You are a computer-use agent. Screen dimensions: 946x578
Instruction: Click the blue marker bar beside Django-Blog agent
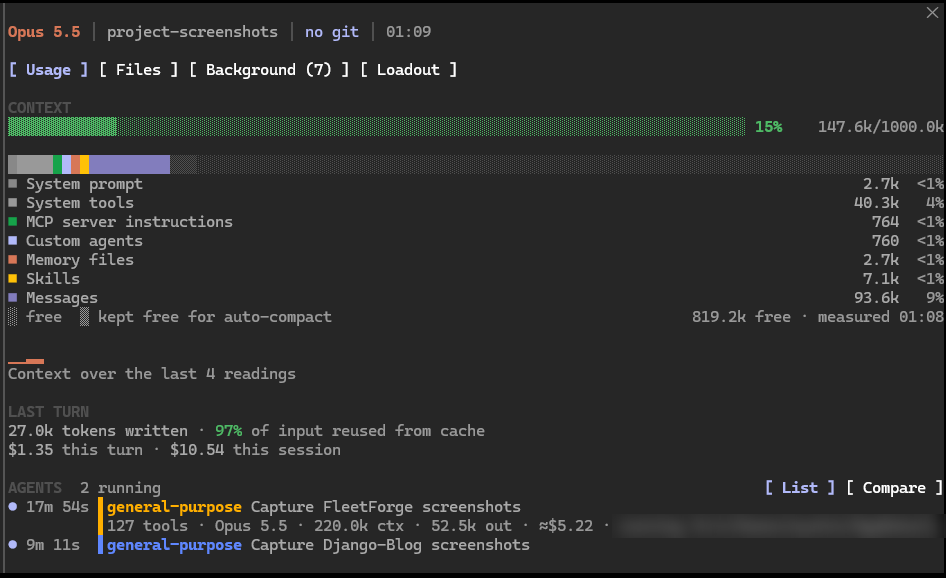(100, 545)
